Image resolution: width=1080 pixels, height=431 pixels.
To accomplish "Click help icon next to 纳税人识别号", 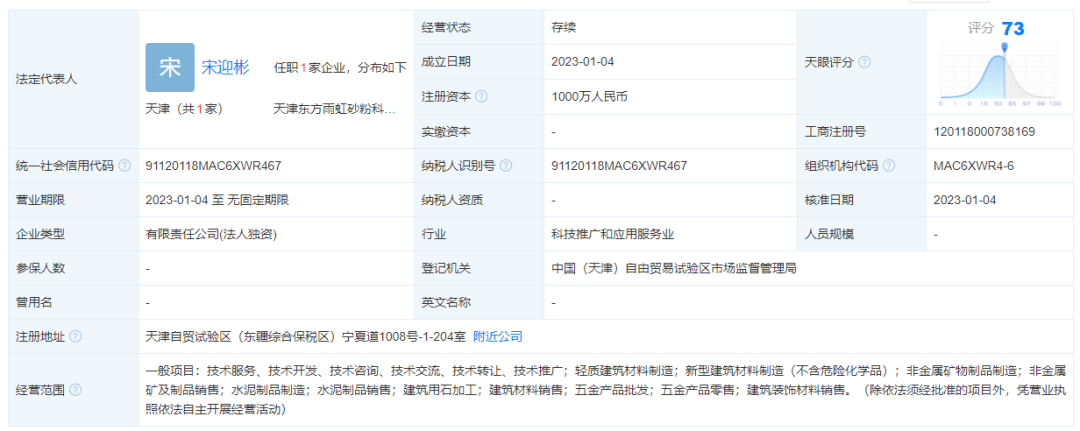I will (506, 165).
